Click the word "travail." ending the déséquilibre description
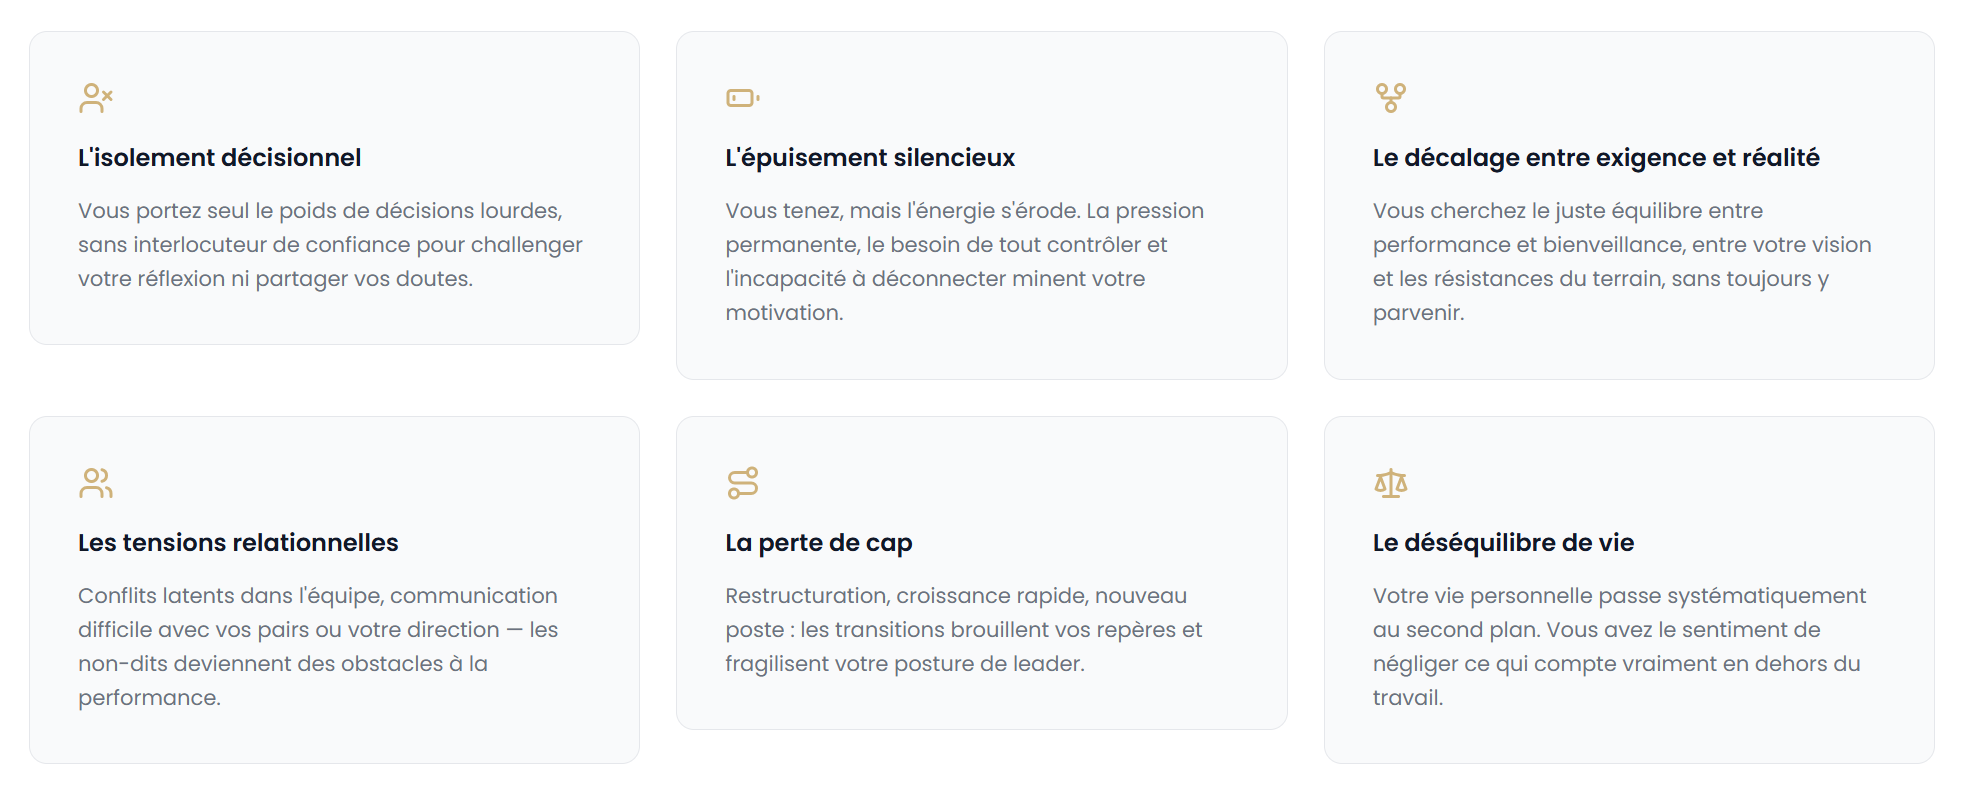1972x808 pixels. tap(1407, 698)
